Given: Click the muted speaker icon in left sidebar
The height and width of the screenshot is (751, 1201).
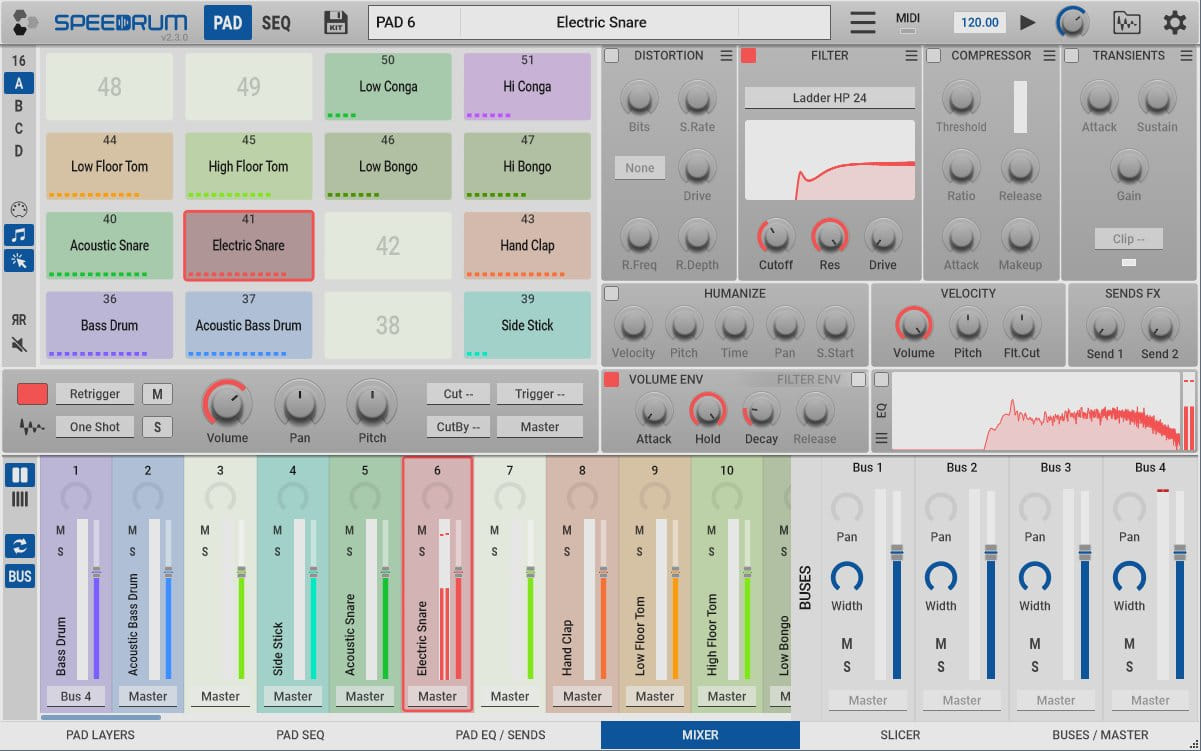Looking at the screenshot, I should tap(19, 345).
